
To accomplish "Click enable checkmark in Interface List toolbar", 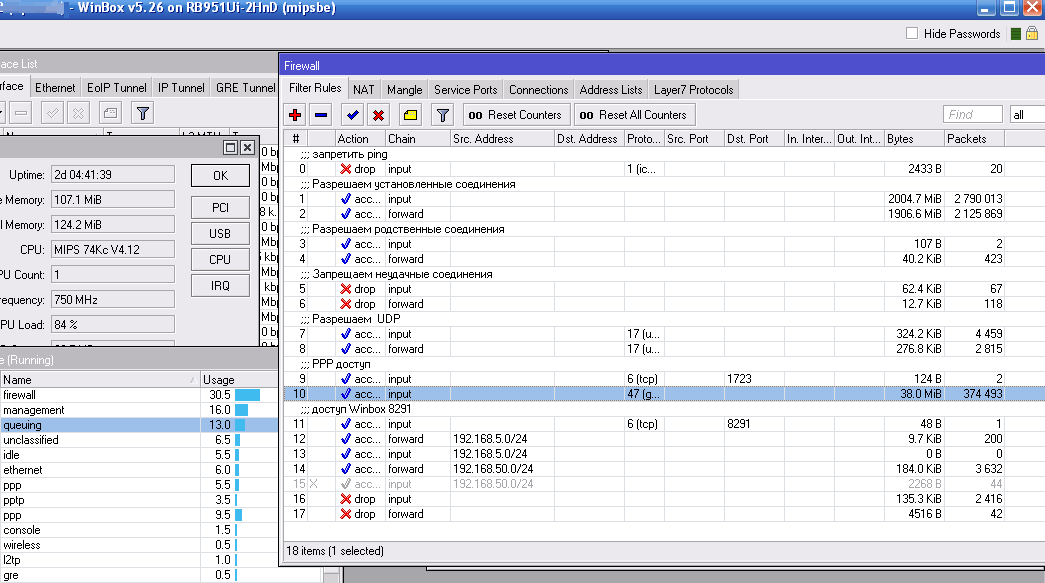I will [52, 113].
